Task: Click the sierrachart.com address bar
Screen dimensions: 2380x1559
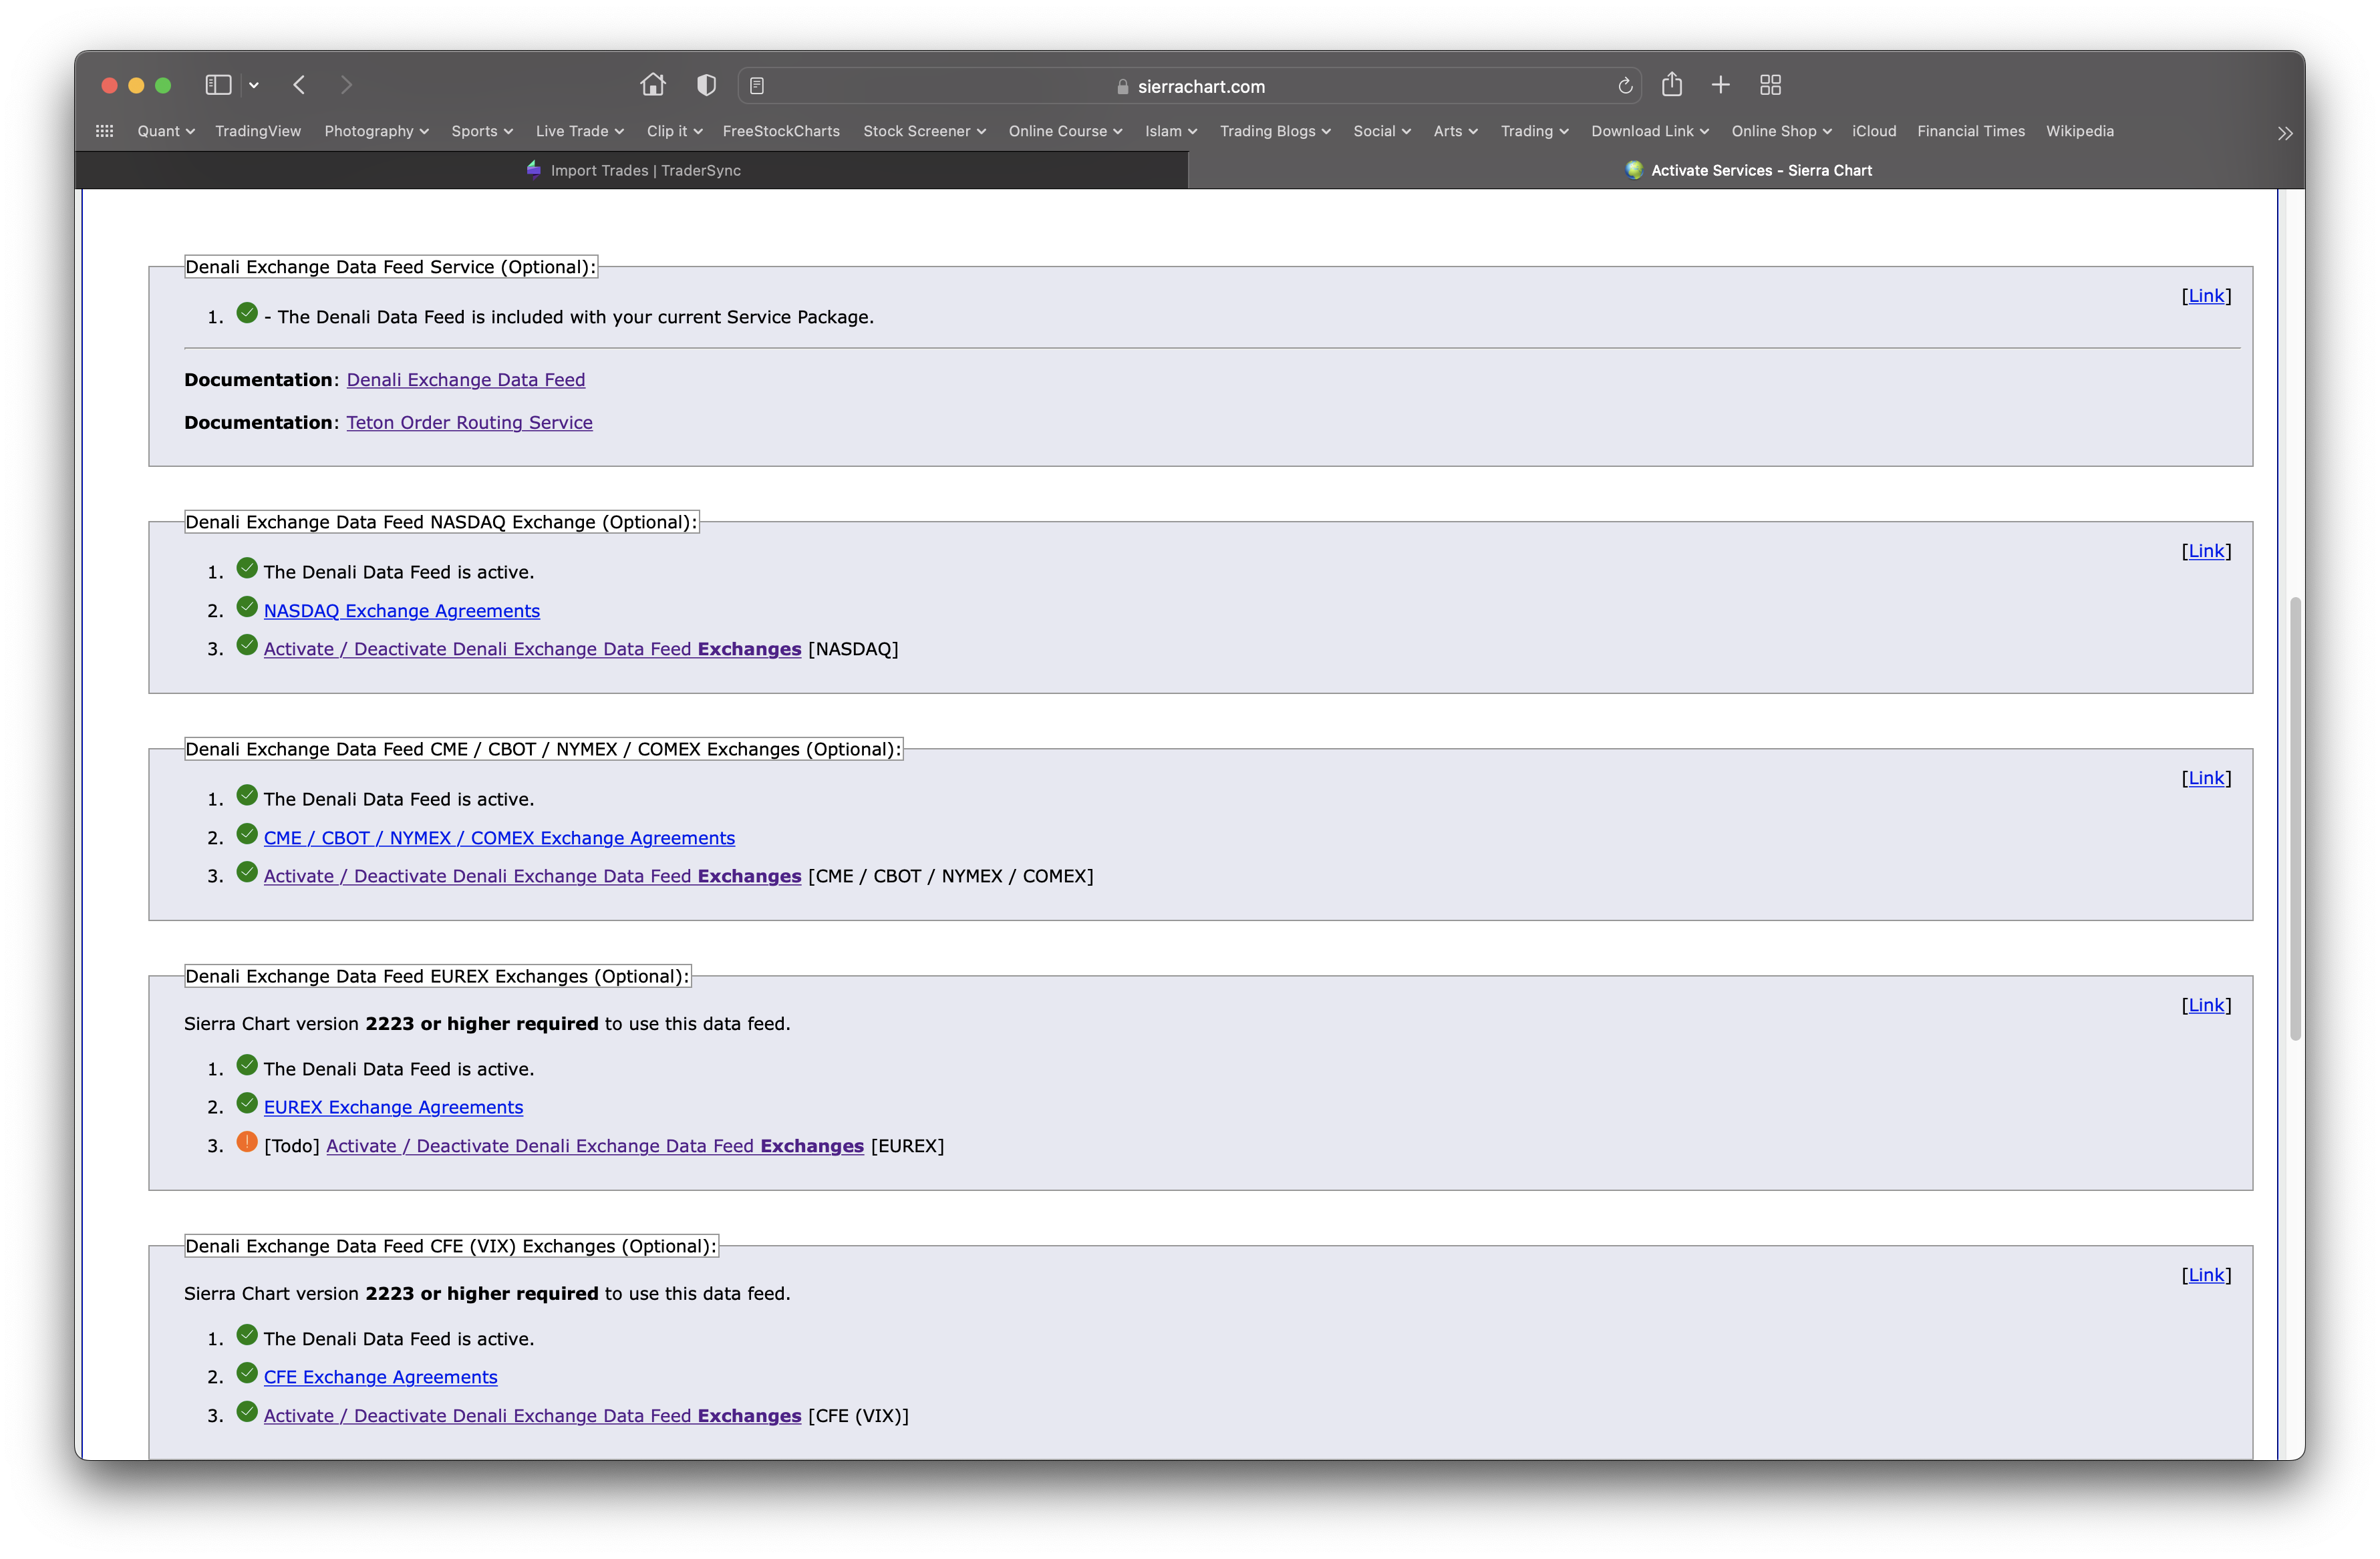Action: click(x=1190, y=86)
